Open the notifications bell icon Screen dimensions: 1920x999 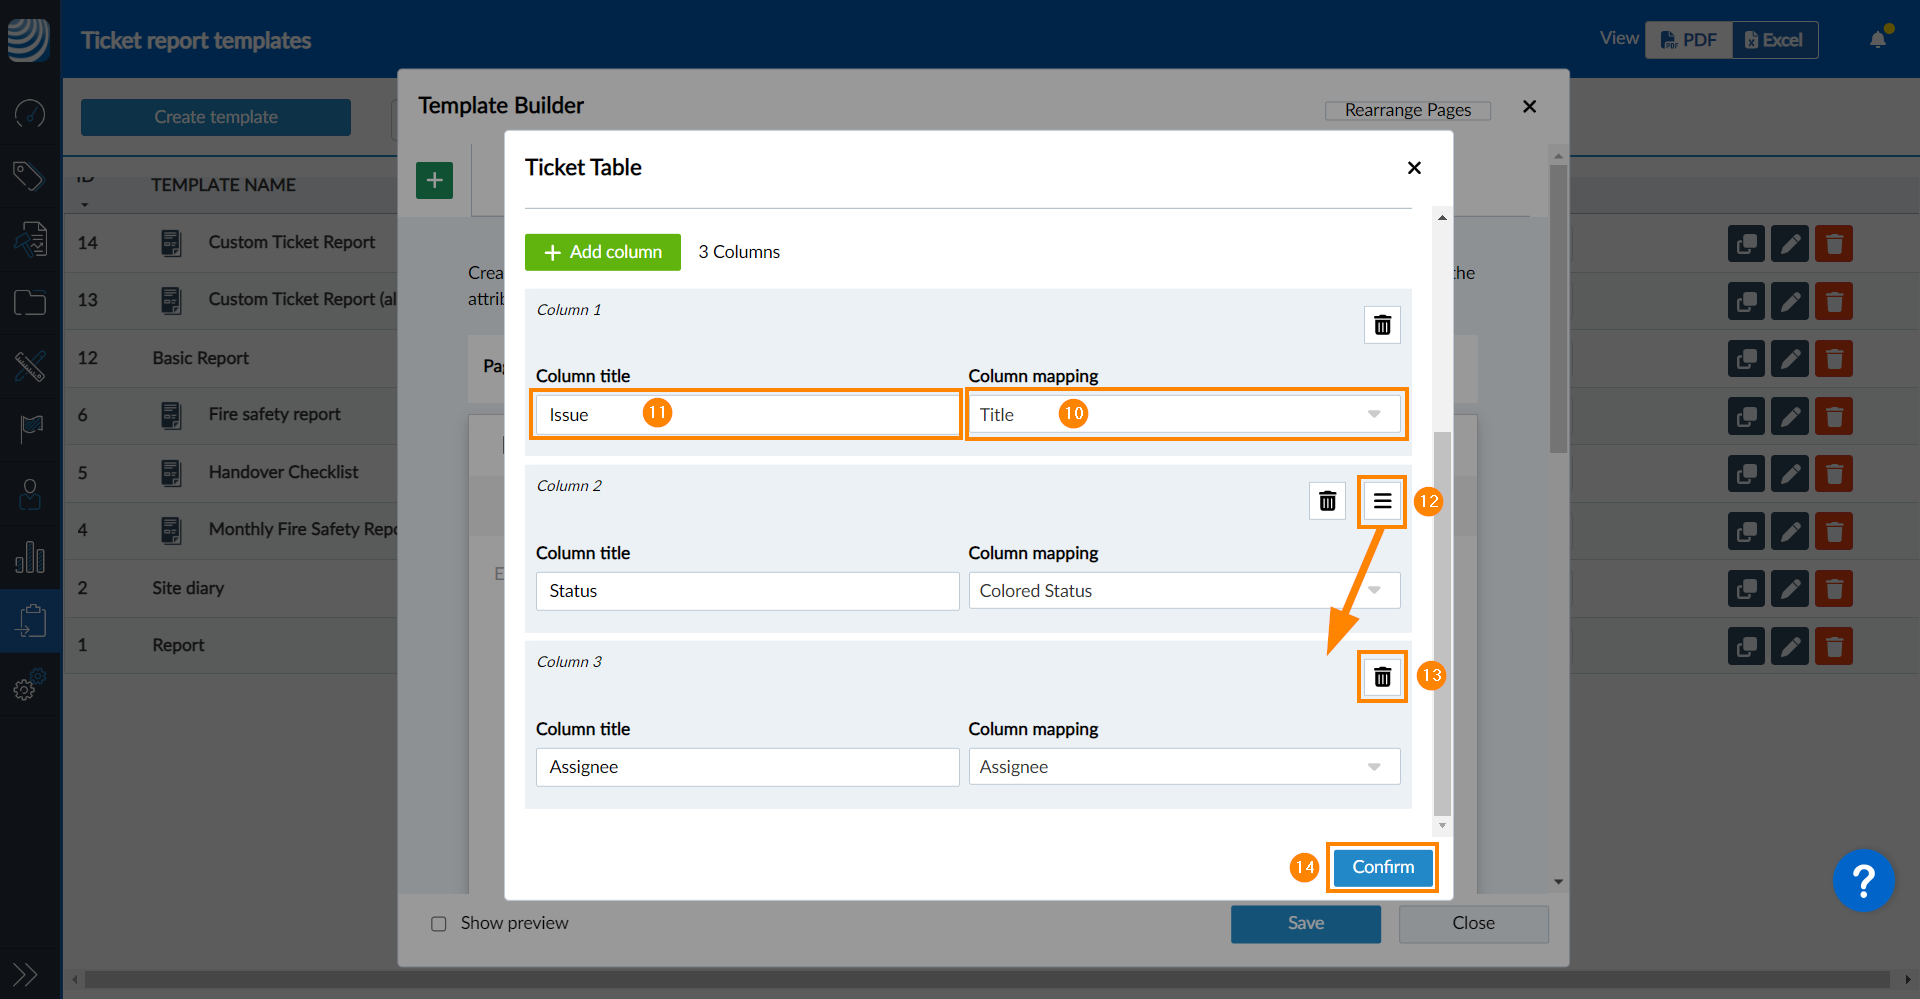click(x=1878, y=40)
